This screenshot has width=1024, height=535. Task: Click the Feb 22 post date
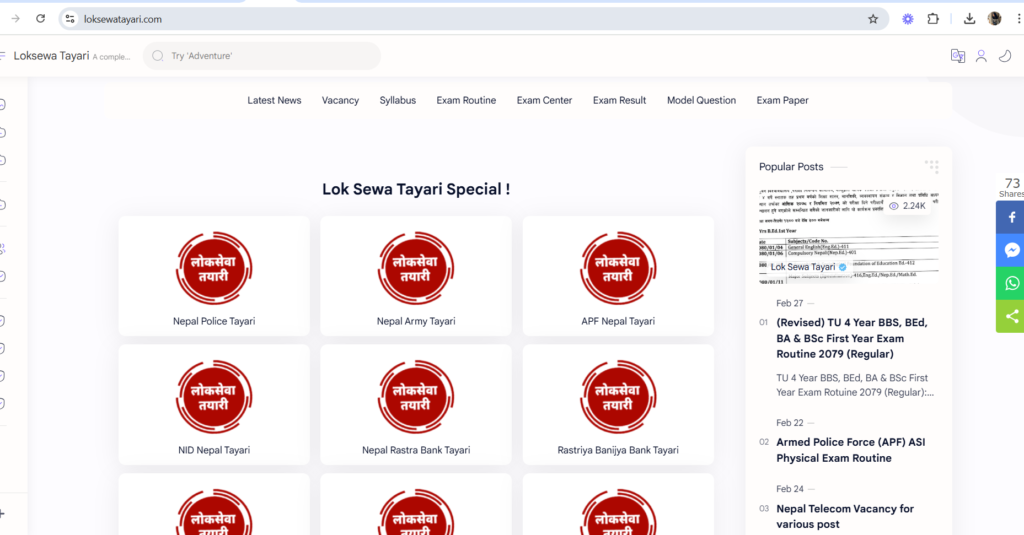(x=790, y=423)
